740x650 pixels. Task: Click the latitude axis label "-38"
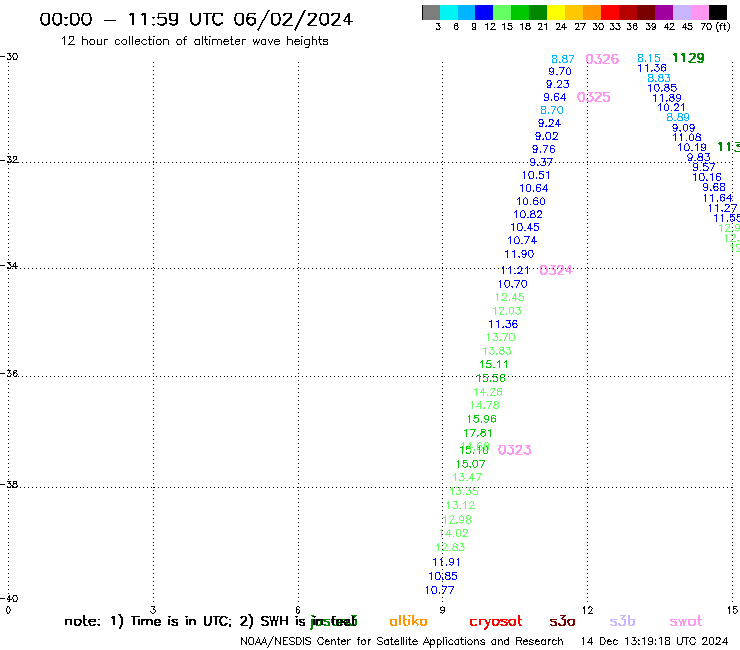pyautogui.click(x=9, y=484)
